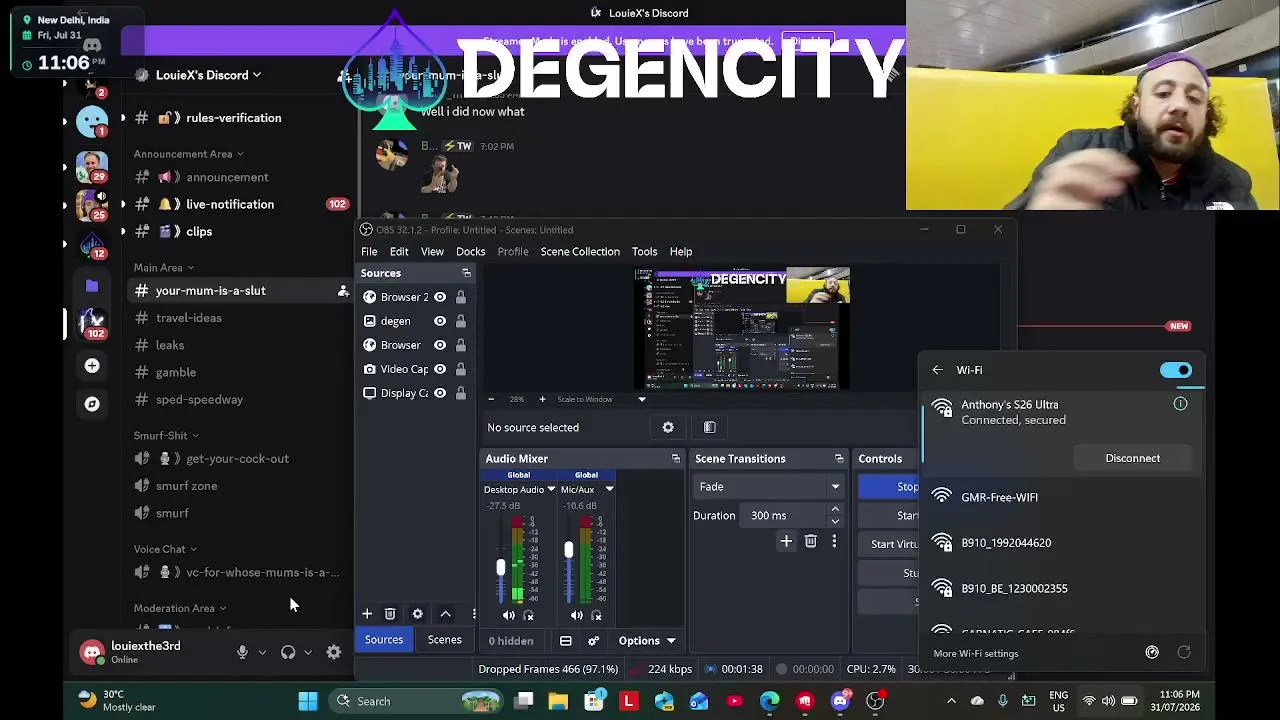The width and height of the screenshot is (1280, 720).
Task: Open advanced audio properties gears icon
Action: click(594, 641)
